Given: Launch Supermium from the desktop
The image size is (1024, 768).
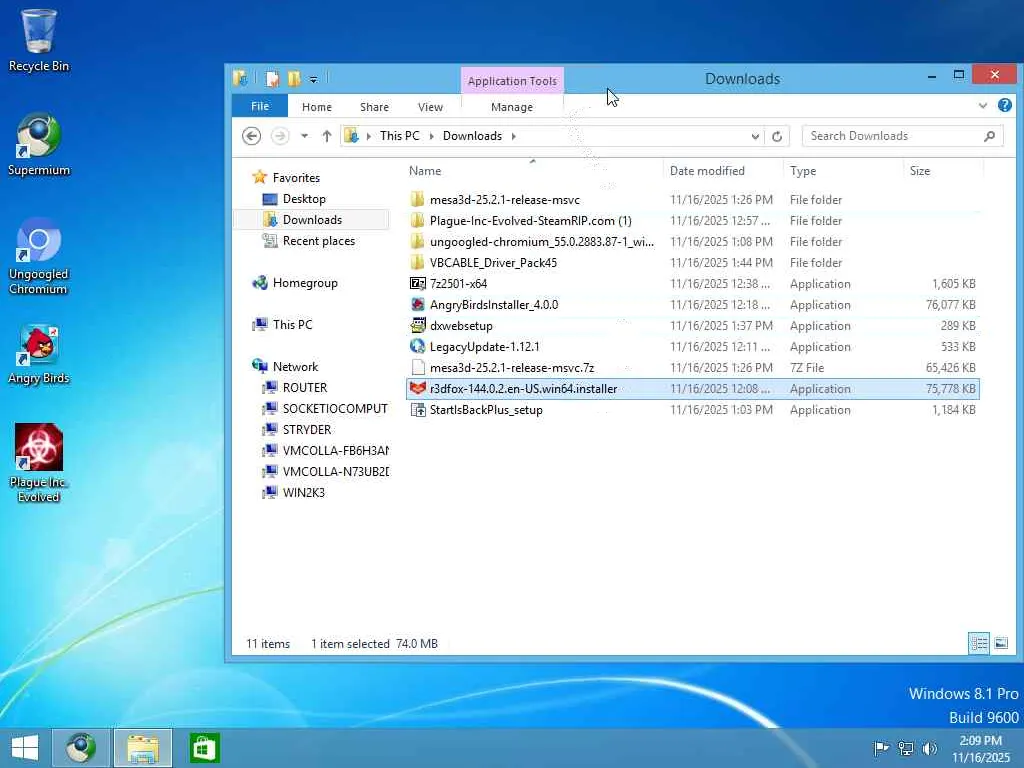Looking at the screenshot, I should (x=39, y=144).
